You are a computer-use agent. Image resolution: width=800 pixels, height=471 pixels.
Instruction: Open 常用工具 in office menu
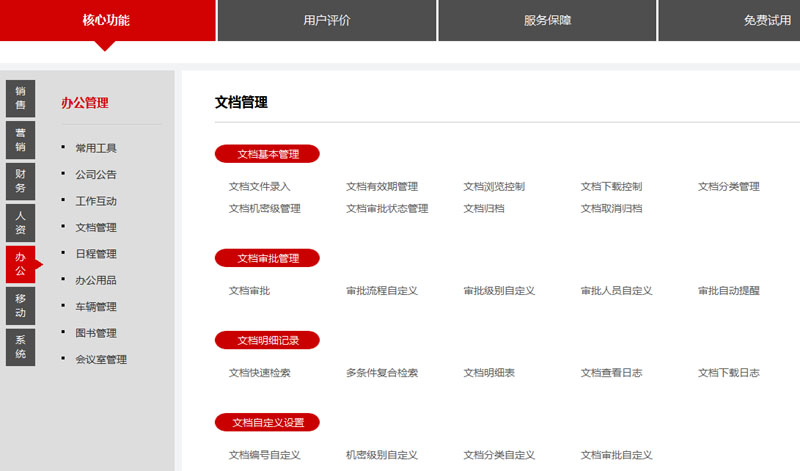96,148
